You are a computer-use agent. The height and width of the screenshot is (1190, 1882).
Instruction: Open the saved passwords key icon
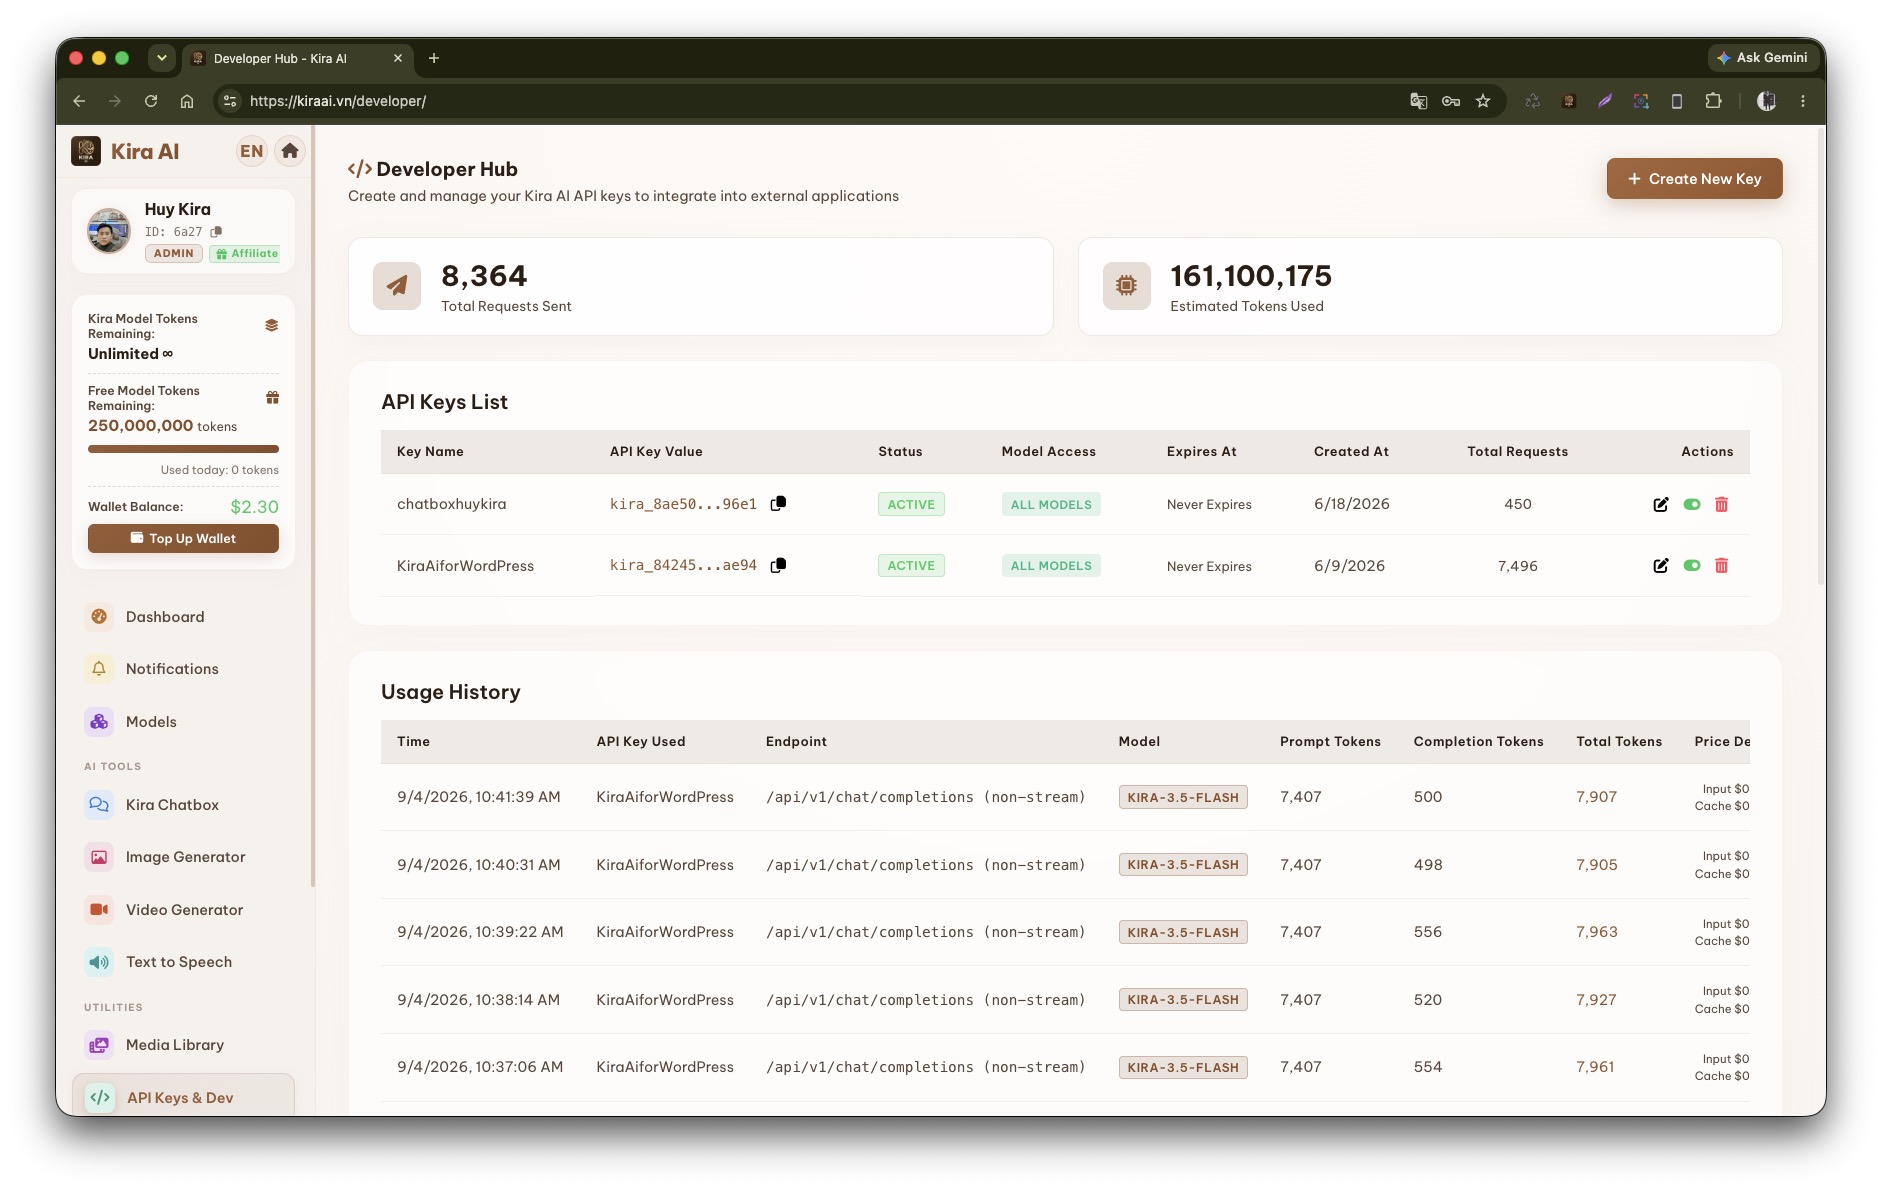coord(1451,101)
